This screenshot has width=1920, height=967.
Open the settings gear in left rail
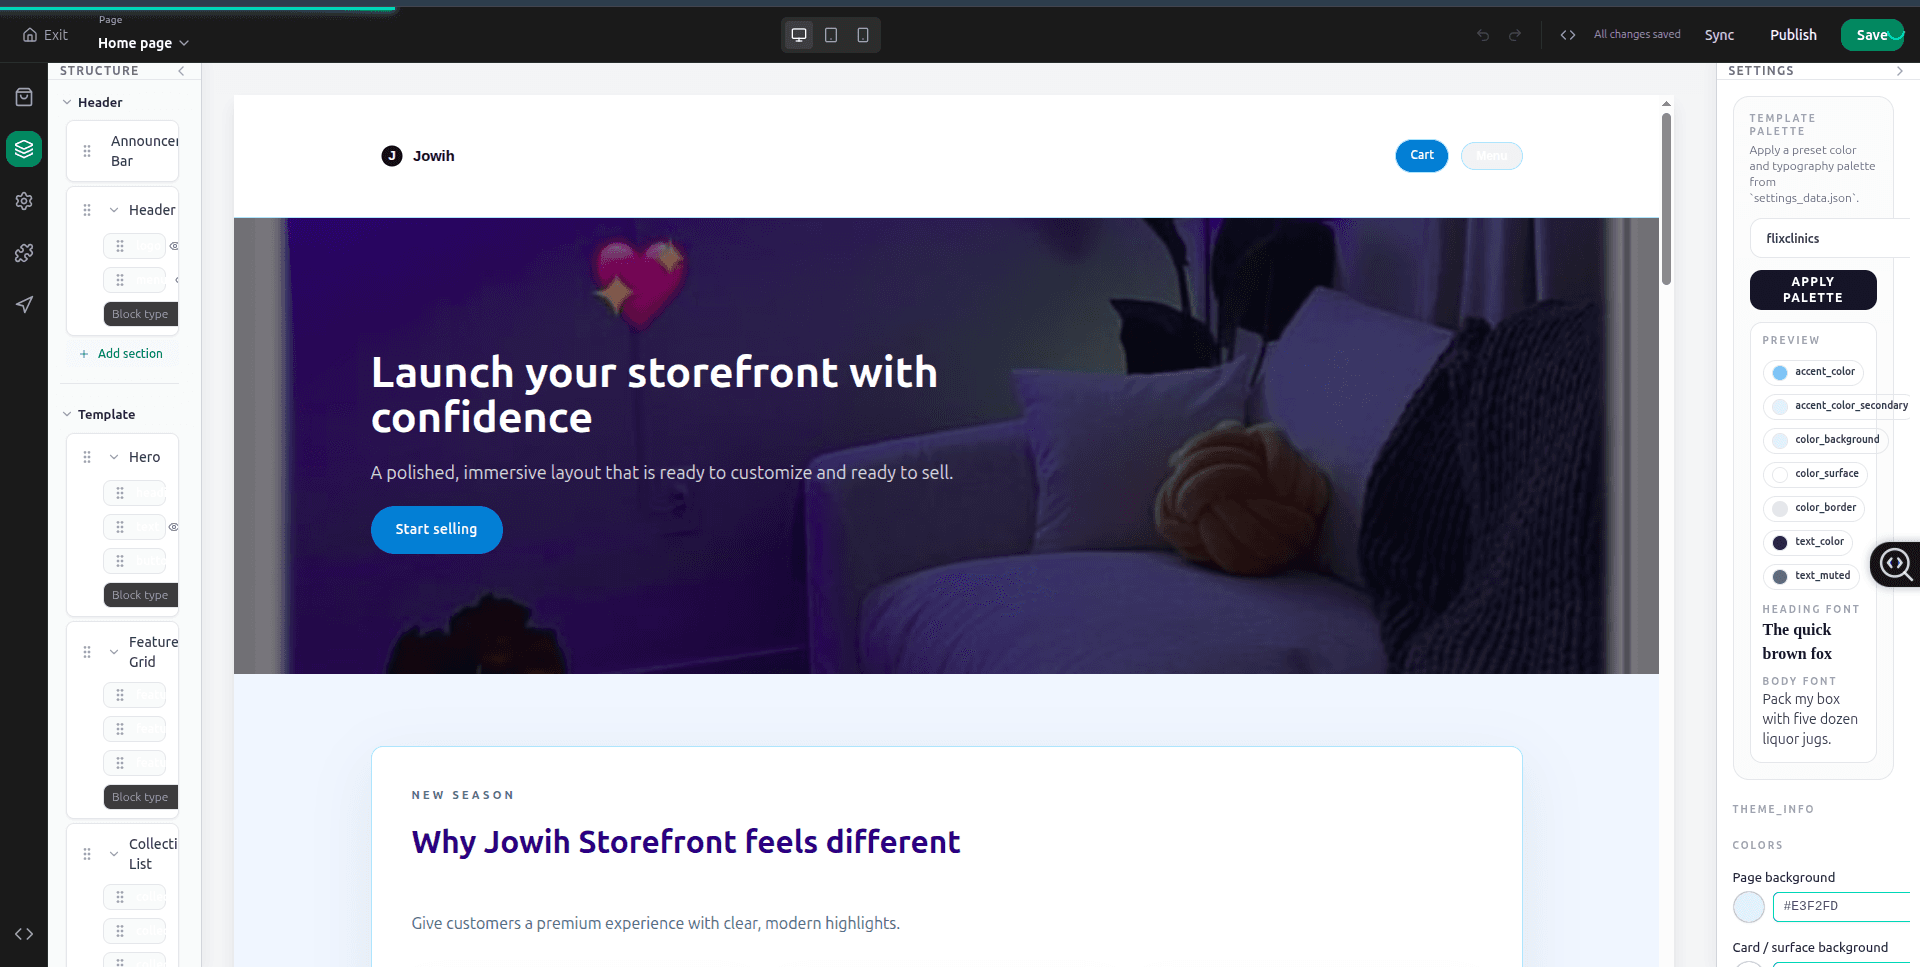click(24, 201)
